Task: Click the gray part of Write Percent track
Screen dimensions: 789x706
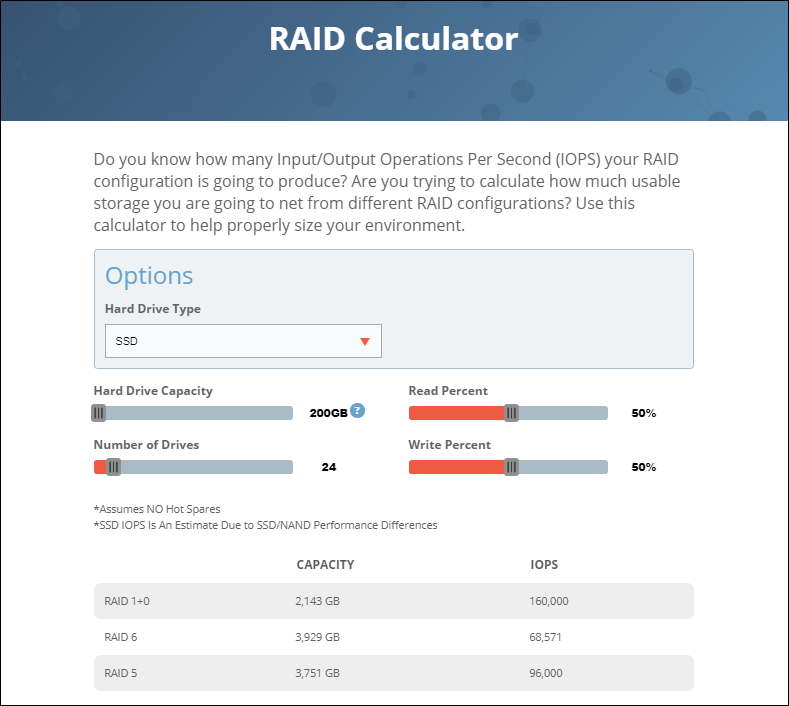Action: point(563,467)
